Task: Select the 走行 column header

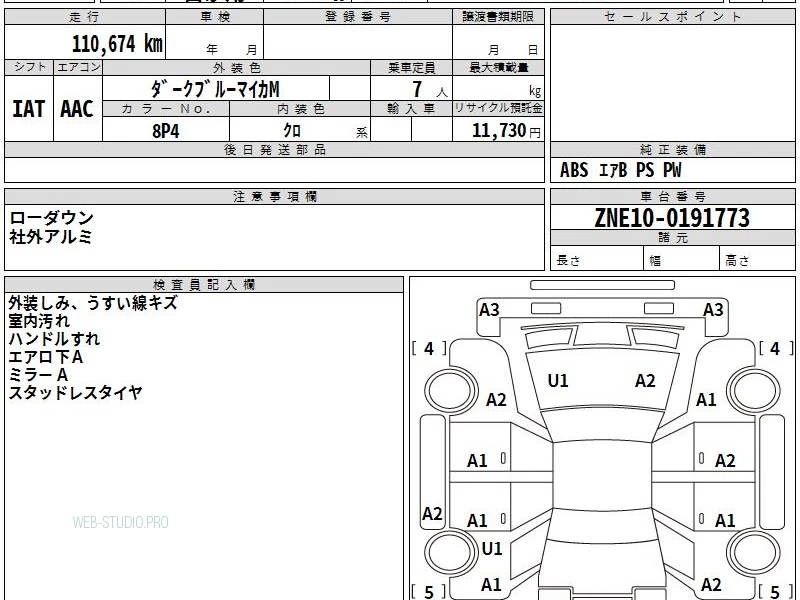Action: (85, 17)
